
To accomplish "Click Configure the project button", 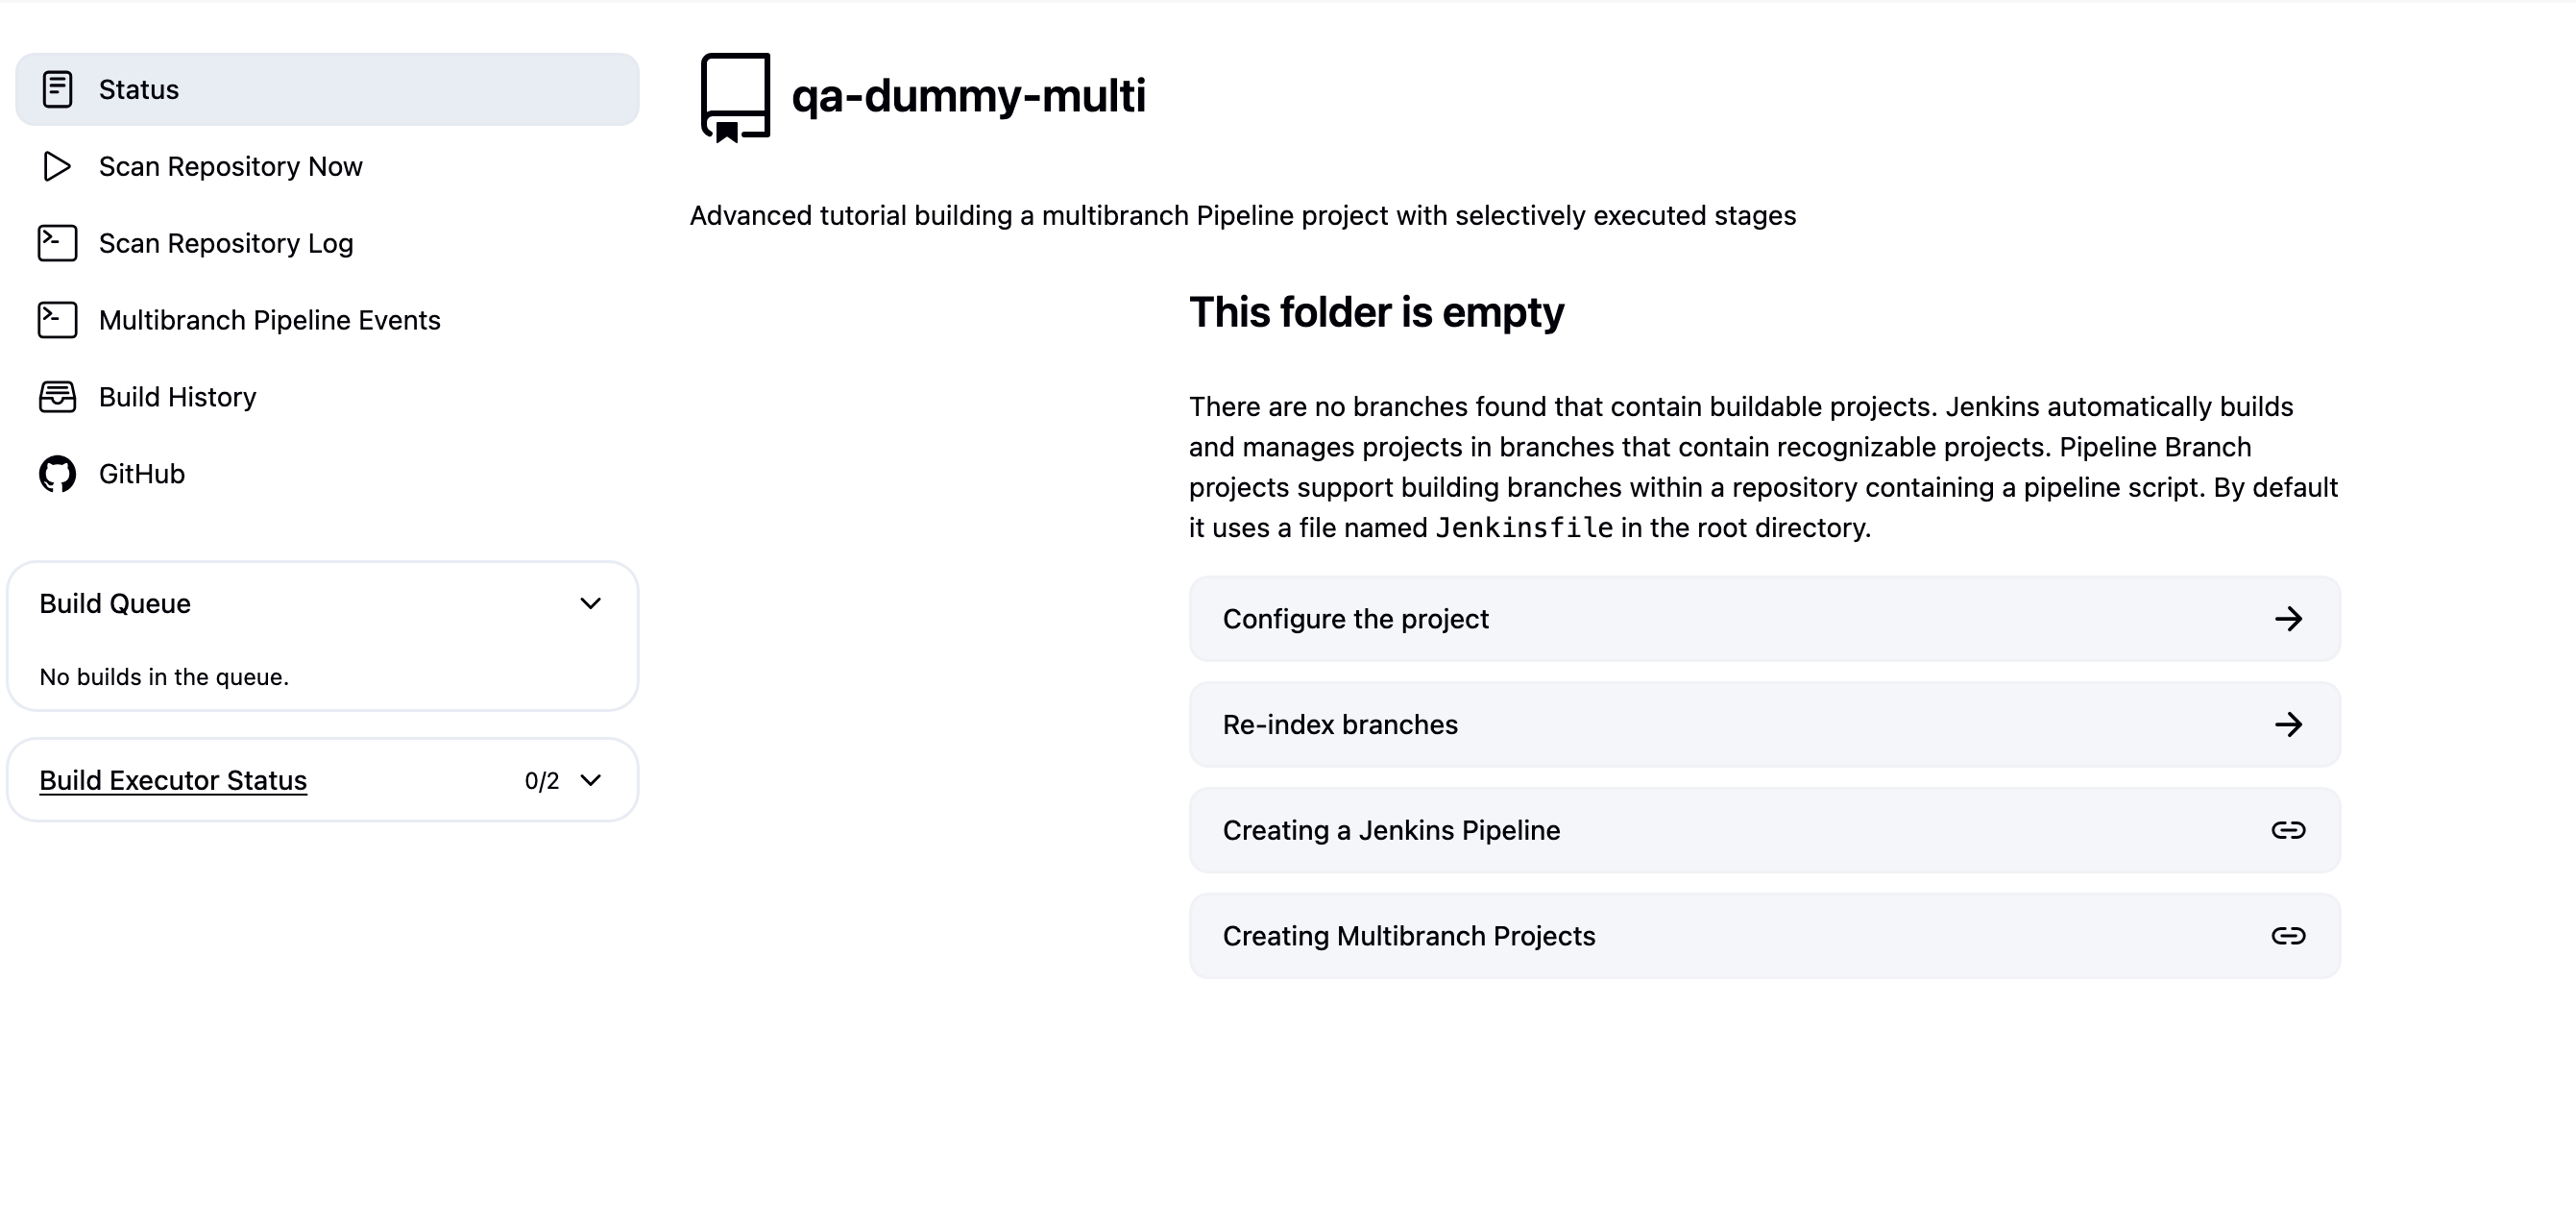I will pos(1355,619).
